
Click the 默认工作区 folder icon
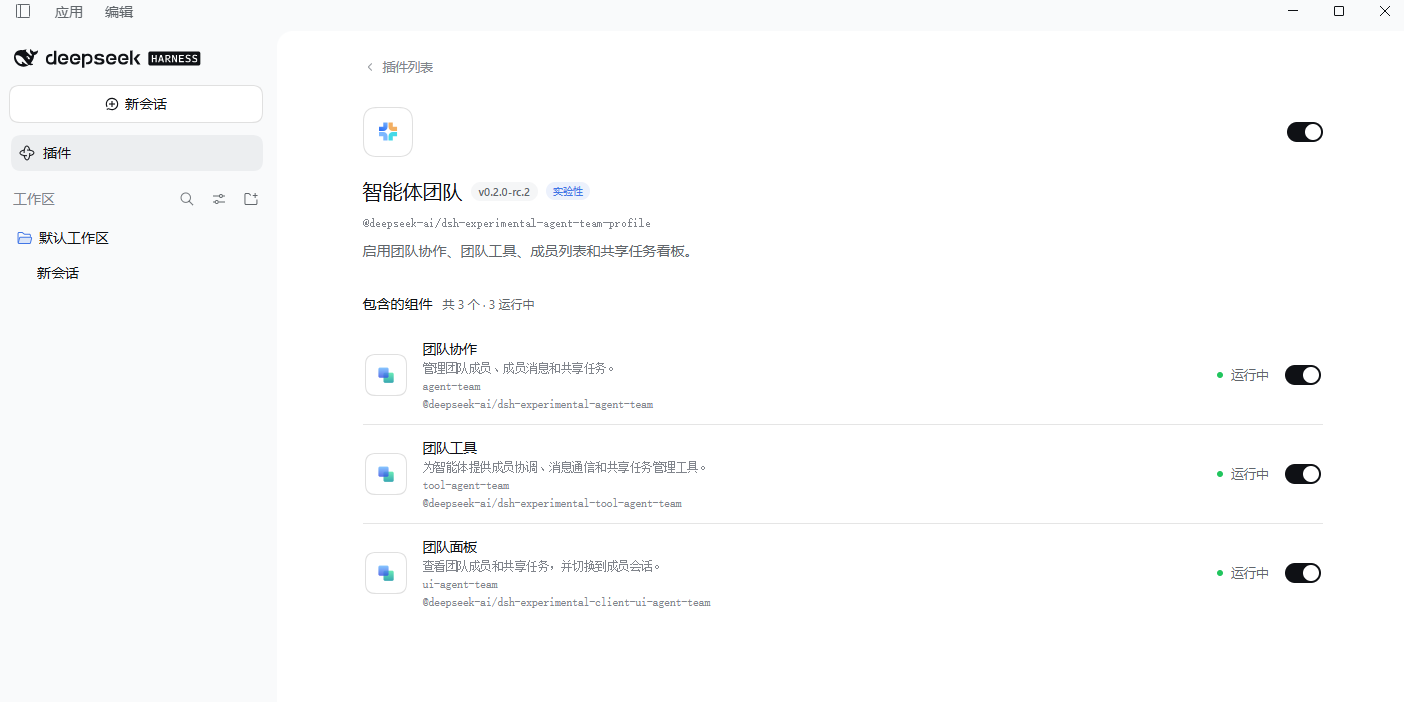pyautogui.click(x=25, y=238)
